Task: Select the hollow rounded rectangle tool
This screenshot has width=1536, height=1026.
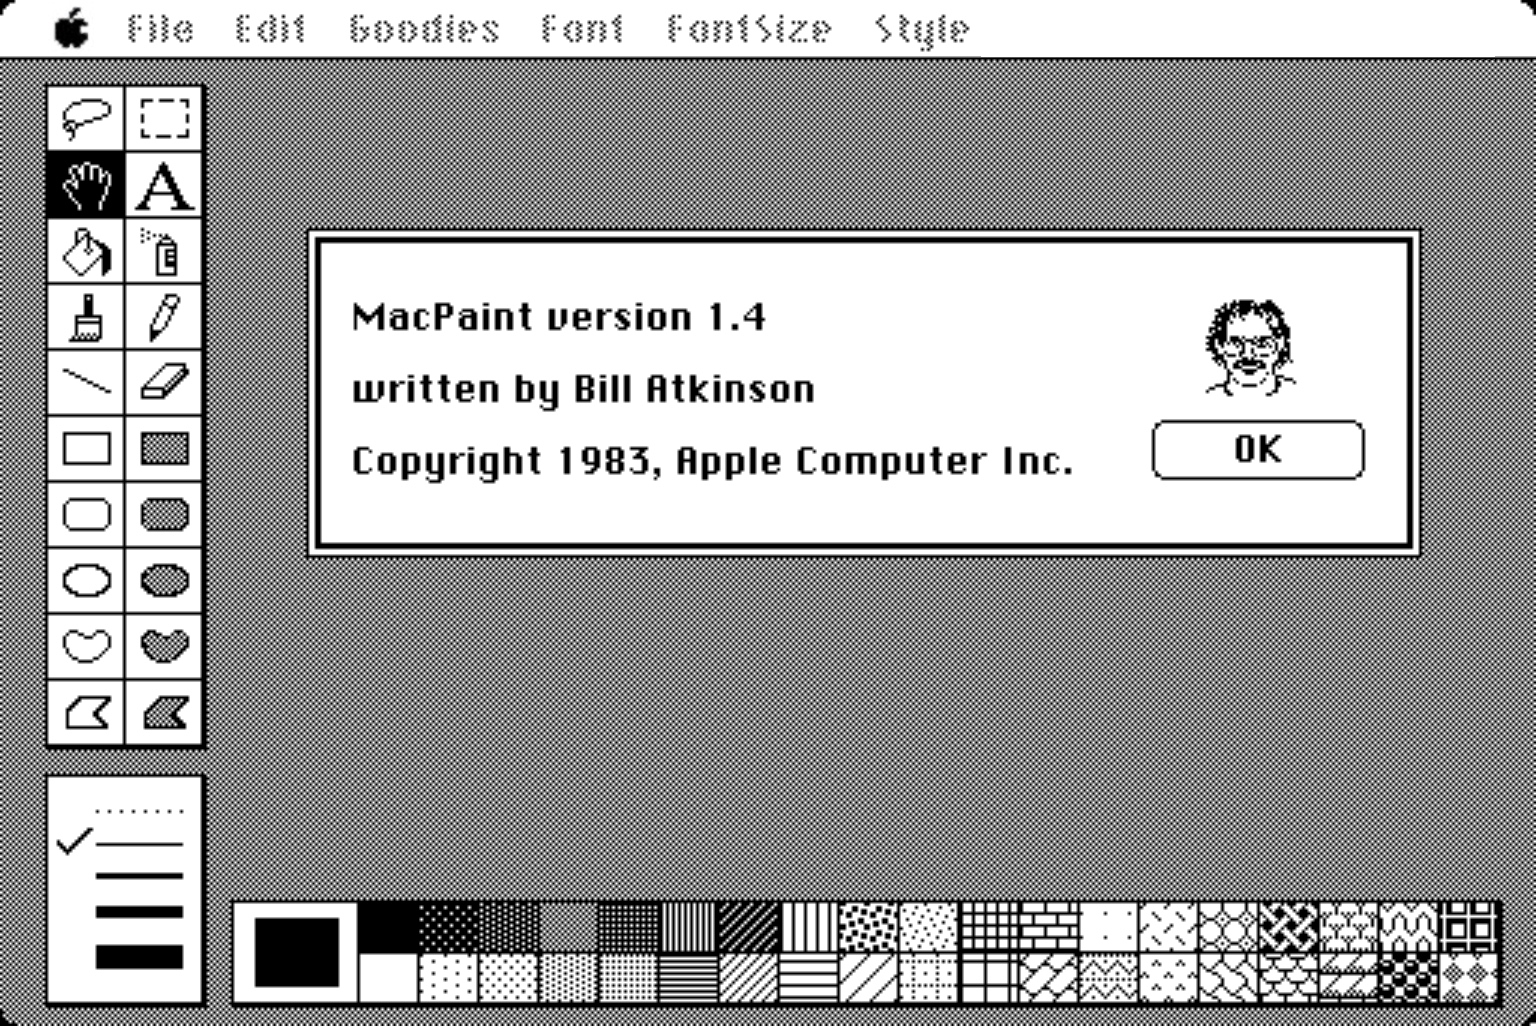Action: (x=86, y=514)
